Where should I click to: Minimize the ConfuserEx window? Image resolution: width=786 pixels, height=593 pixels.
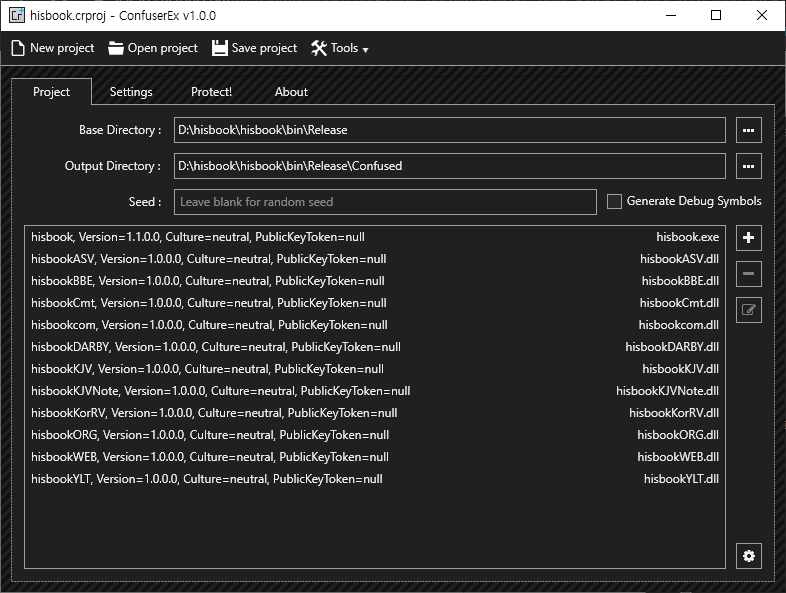tap(671, 16)
